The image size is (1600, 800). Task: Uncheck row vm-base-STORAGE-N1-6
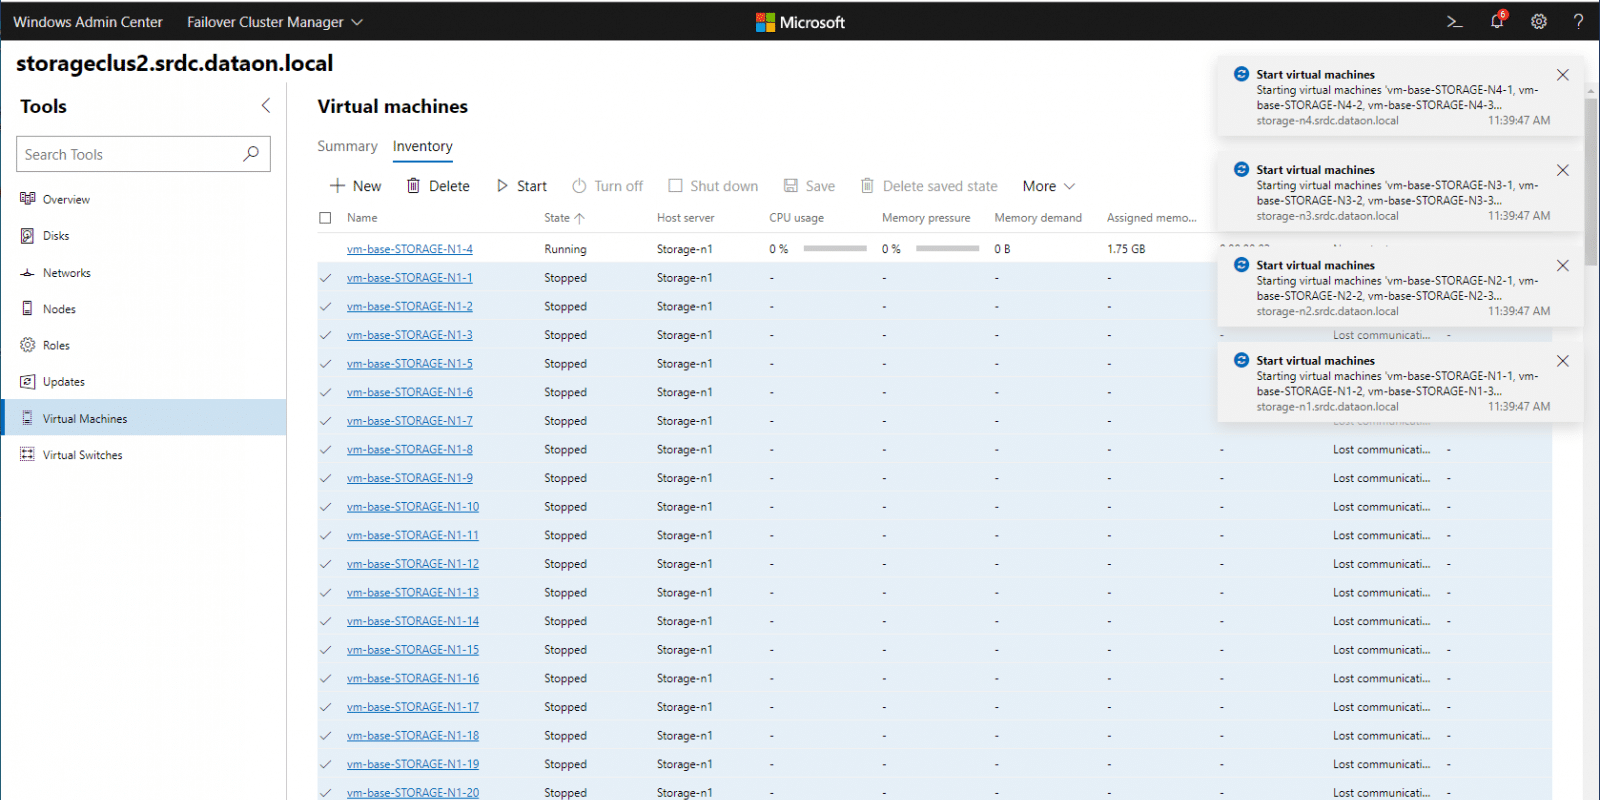325,392
